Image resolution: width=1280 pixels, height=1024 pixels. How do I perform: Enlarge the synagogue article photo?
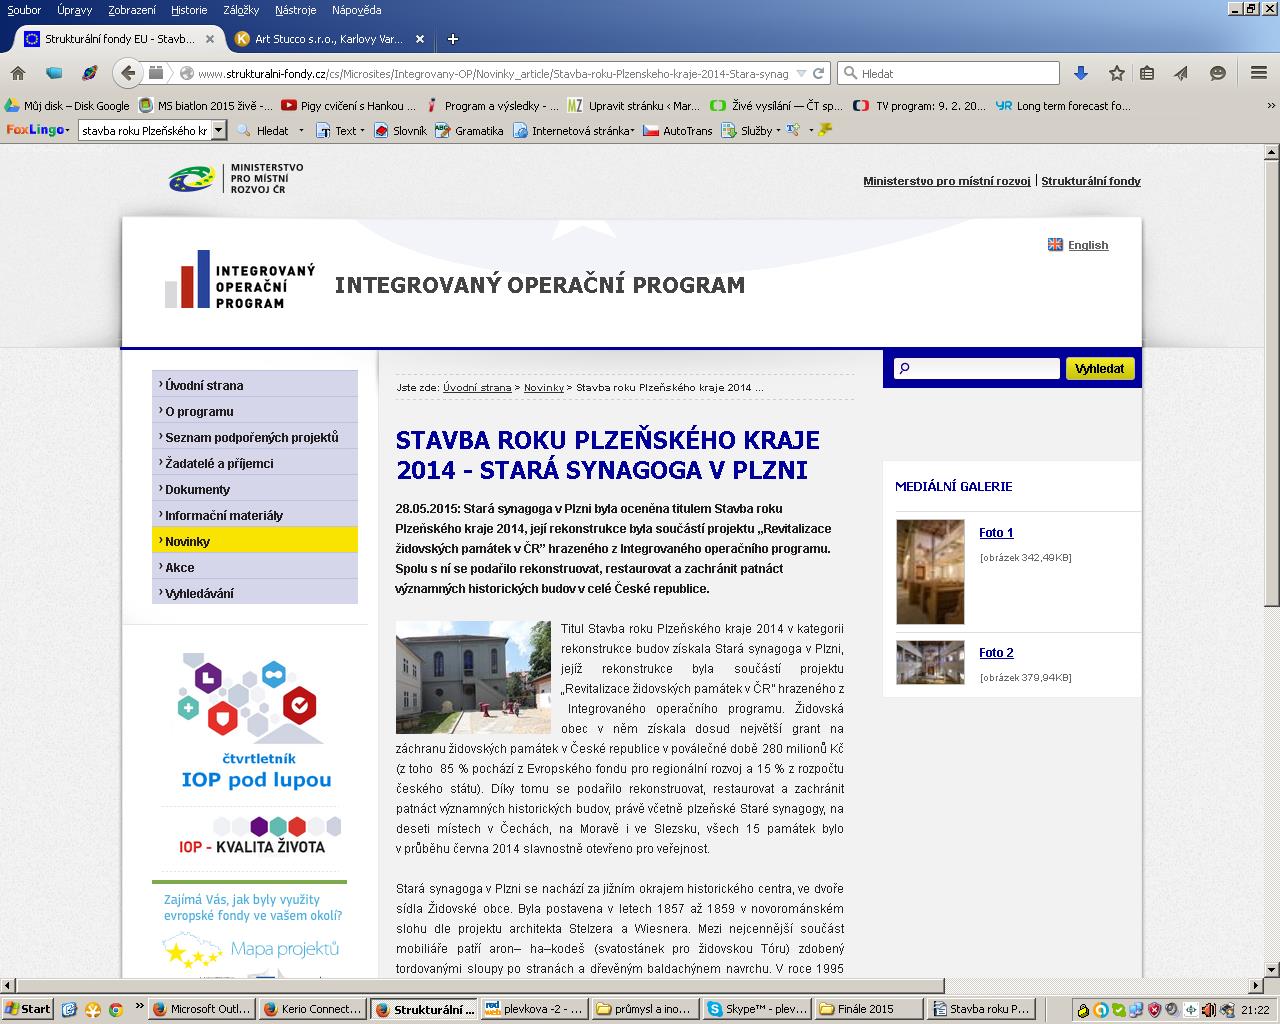(x=473, y=678)
